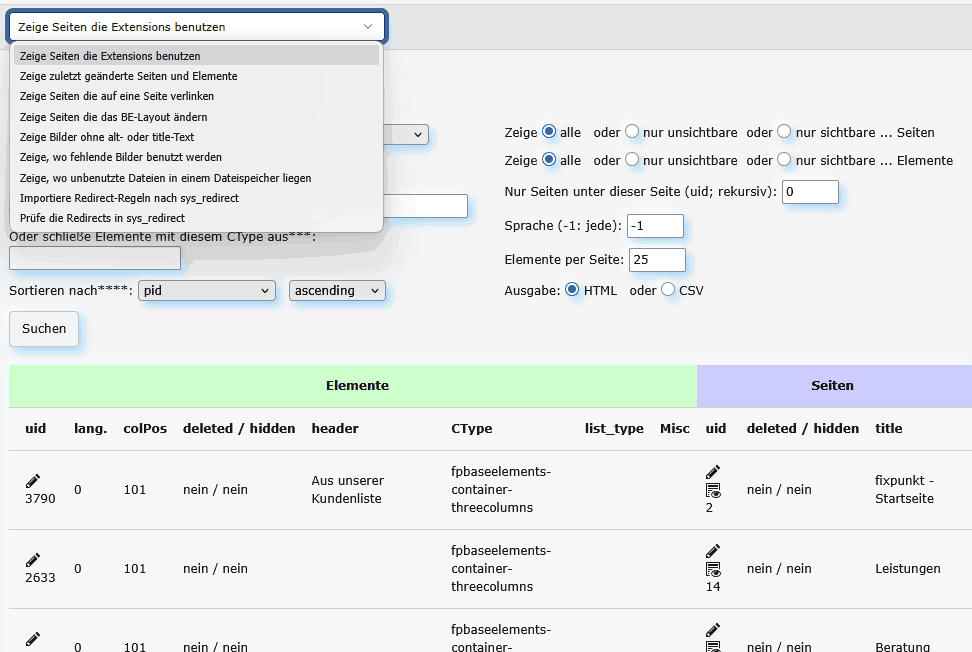
Task: Click the Misc column header
Action: tap(674, 428)
